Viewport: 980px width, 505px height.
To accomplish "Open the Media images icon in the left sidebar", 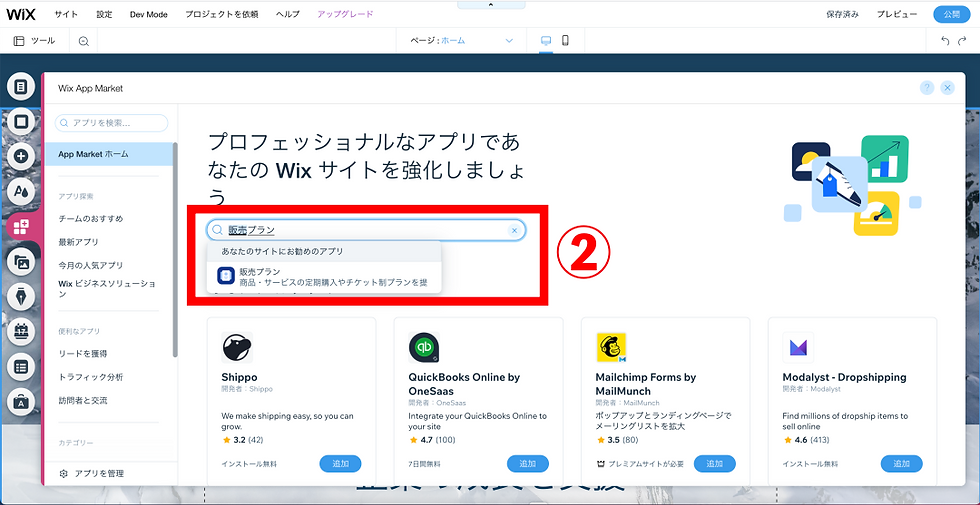I will pos(21,262).
